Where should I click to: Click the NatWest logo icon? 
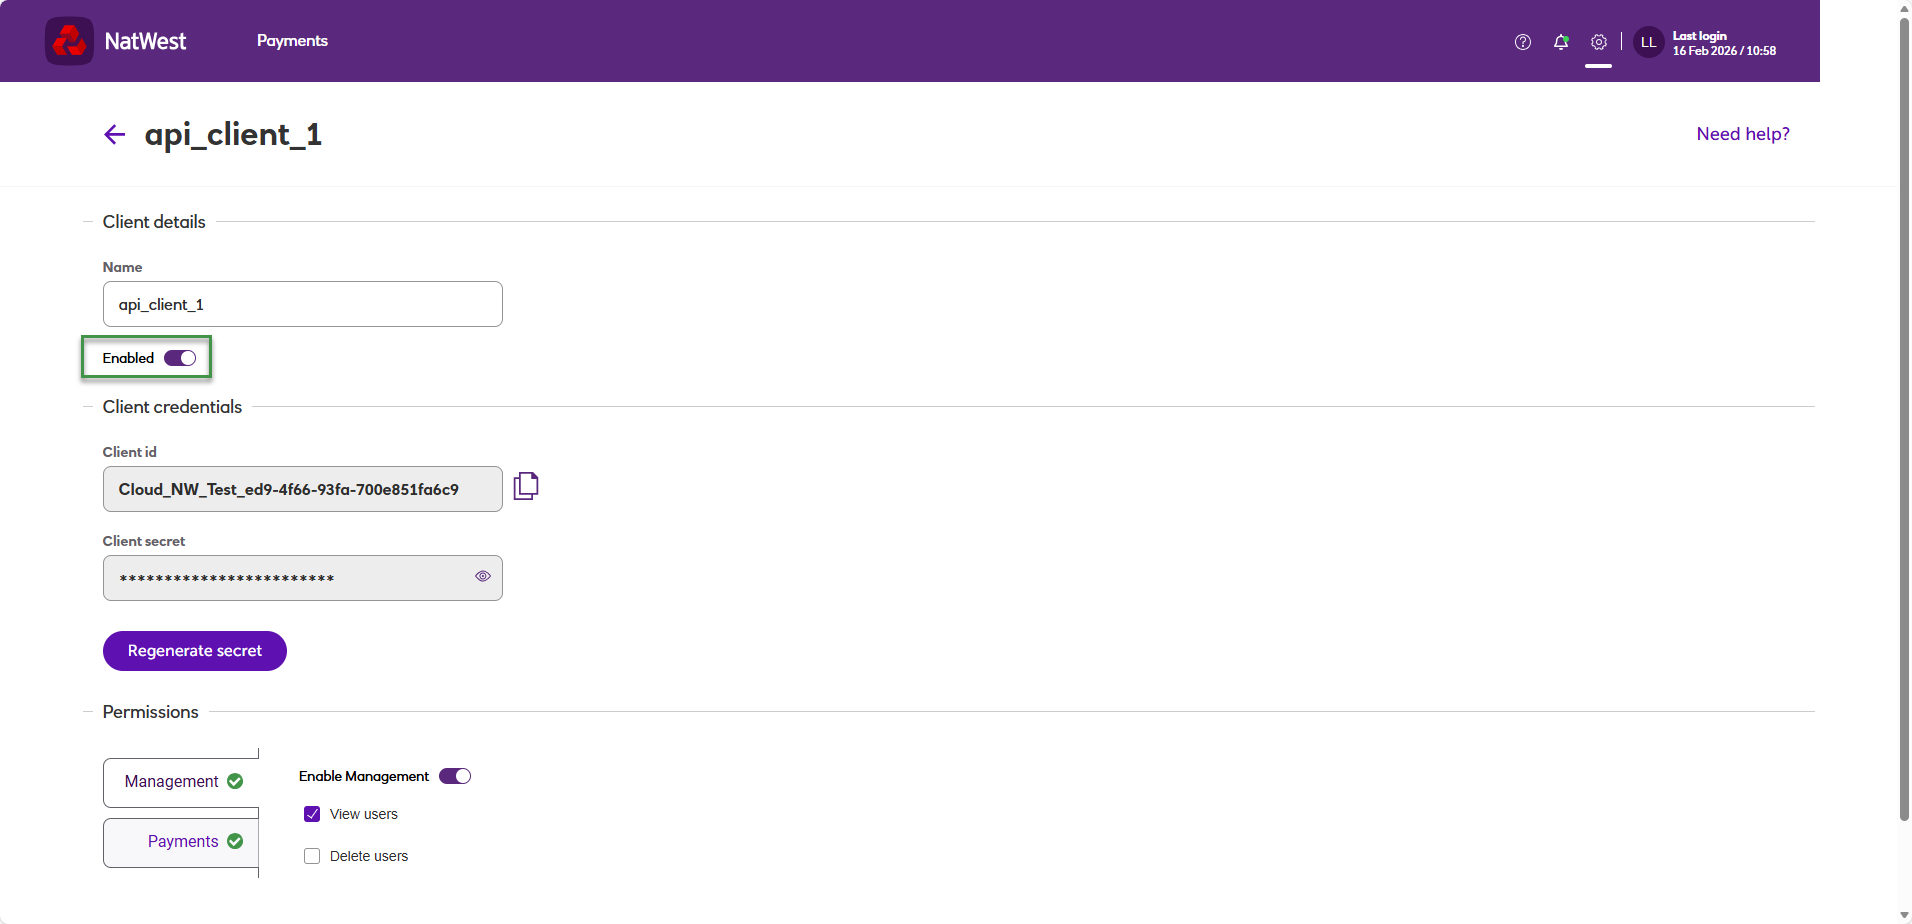(69, 41)
